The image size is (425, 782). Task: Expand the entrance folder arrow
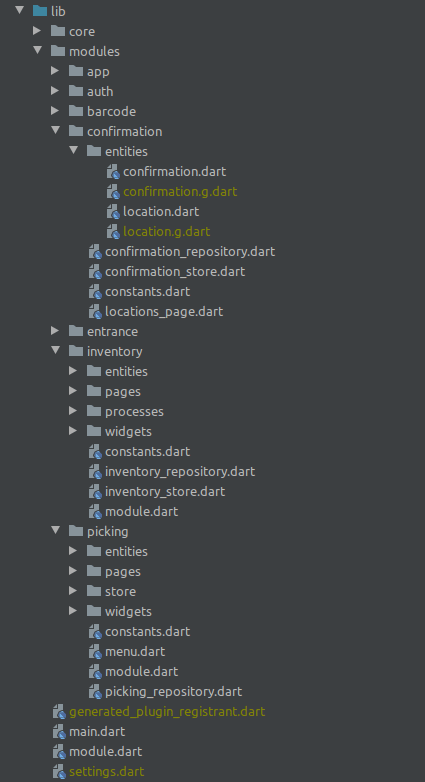55,330
